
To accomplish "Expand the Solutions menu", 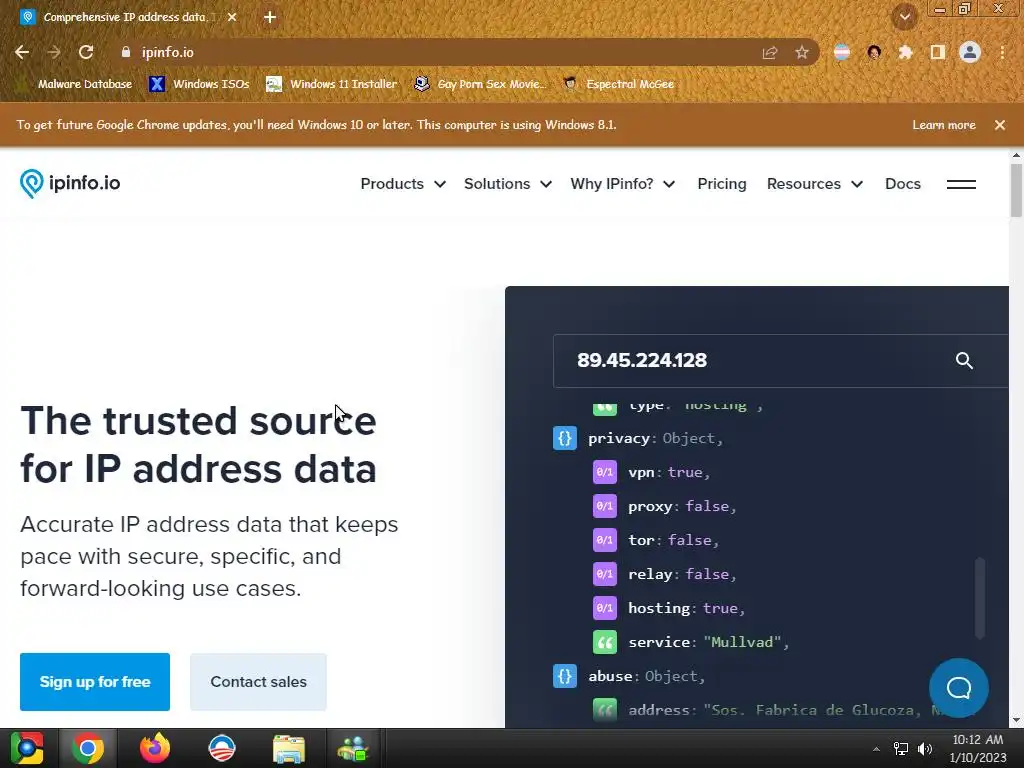I will (x=507, y=184).
